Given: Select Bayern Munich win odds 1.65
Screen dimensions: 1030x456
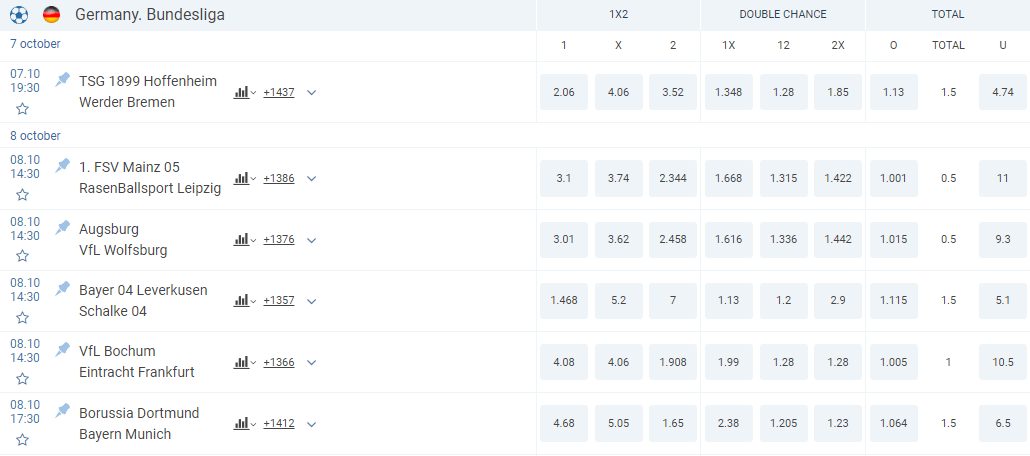Looking at the screenshot, I should 673,423.
